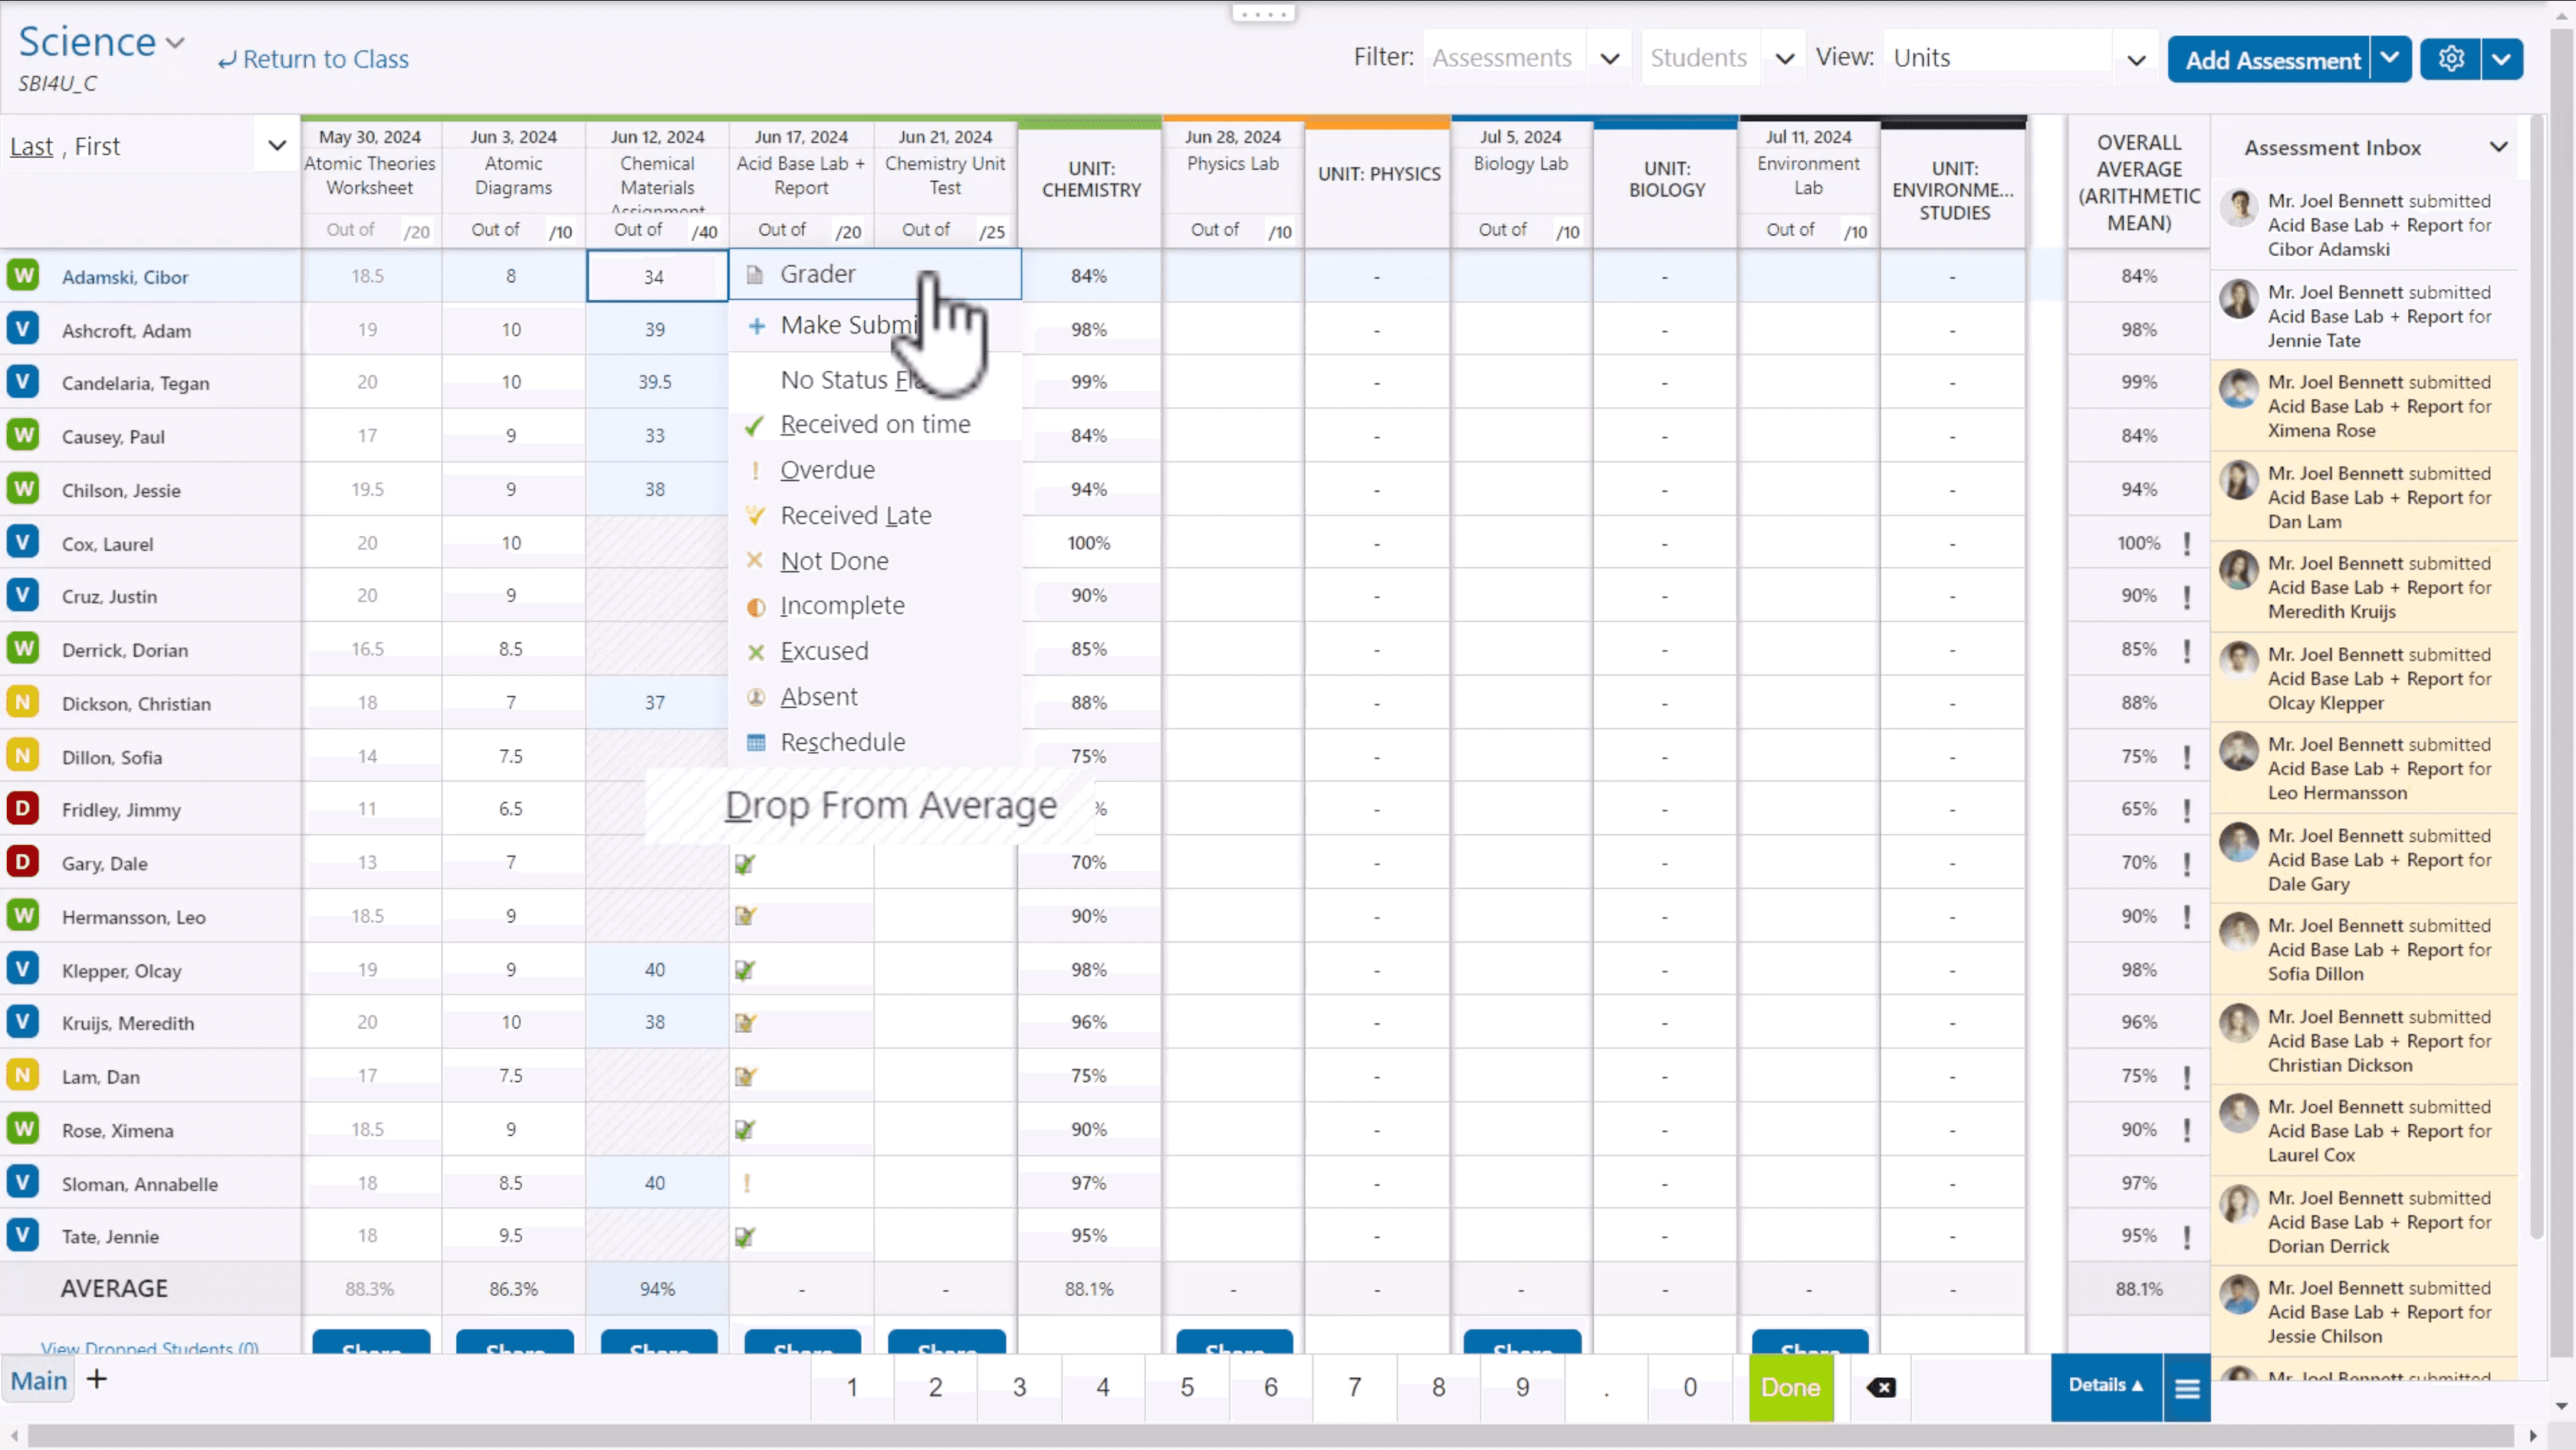2576x1450 pixels.
Task: Click the drag handle dots at top center
Action: click(1264, 14)
